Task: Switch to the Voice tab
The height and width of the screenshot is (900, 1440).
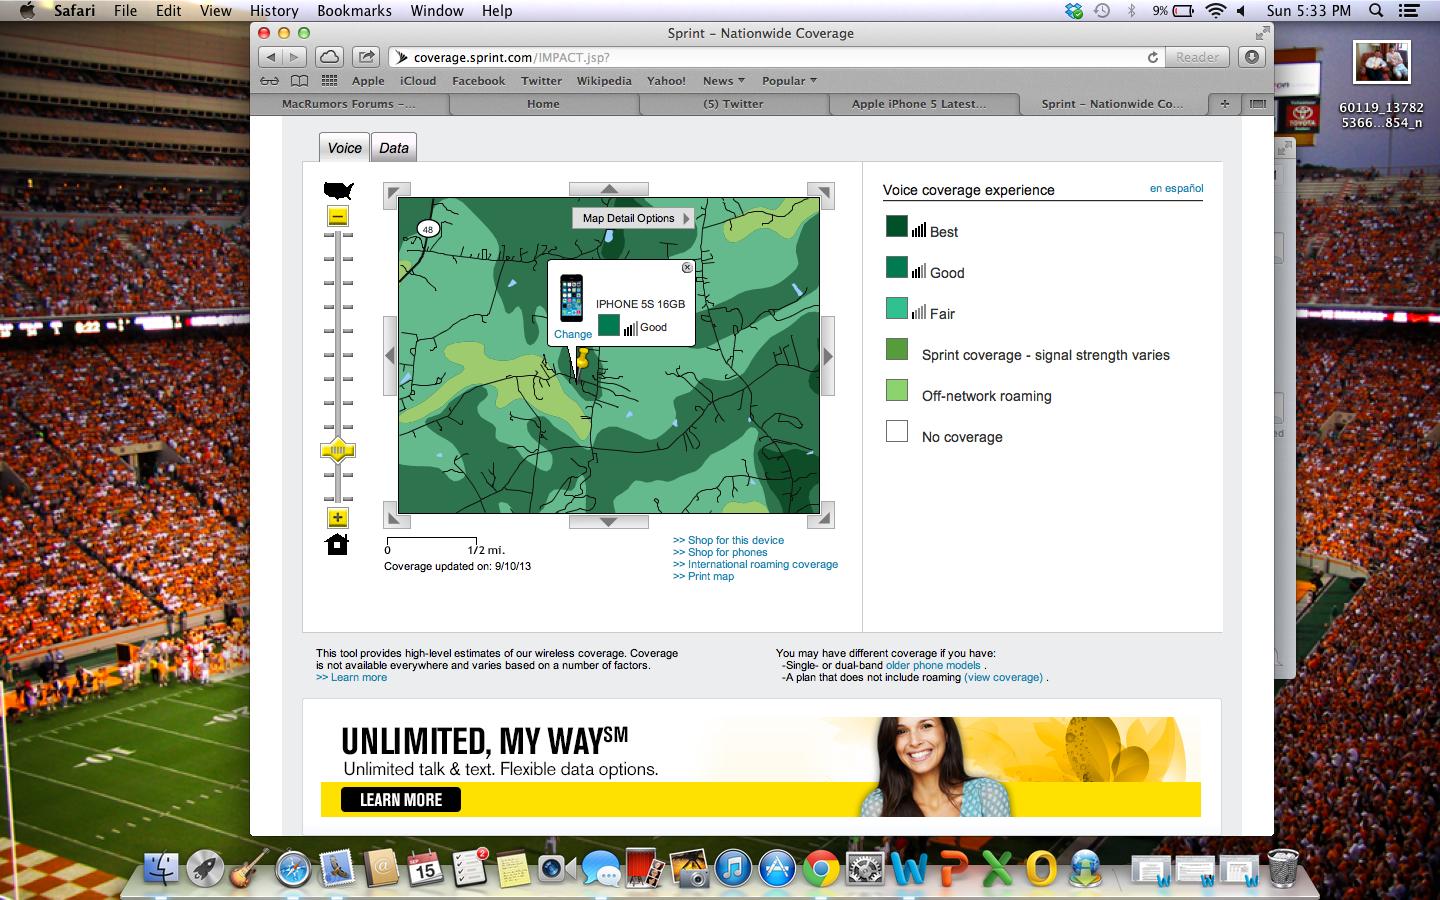Action: coord(344,147)
